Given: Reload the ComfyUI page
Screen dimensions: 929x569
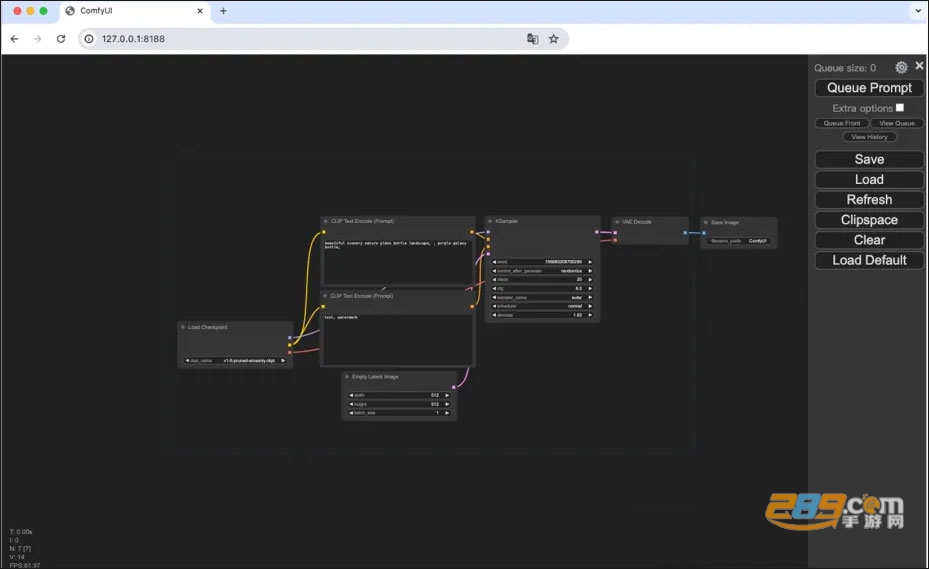Looking at the screenshot, I should tap(60, 39).
